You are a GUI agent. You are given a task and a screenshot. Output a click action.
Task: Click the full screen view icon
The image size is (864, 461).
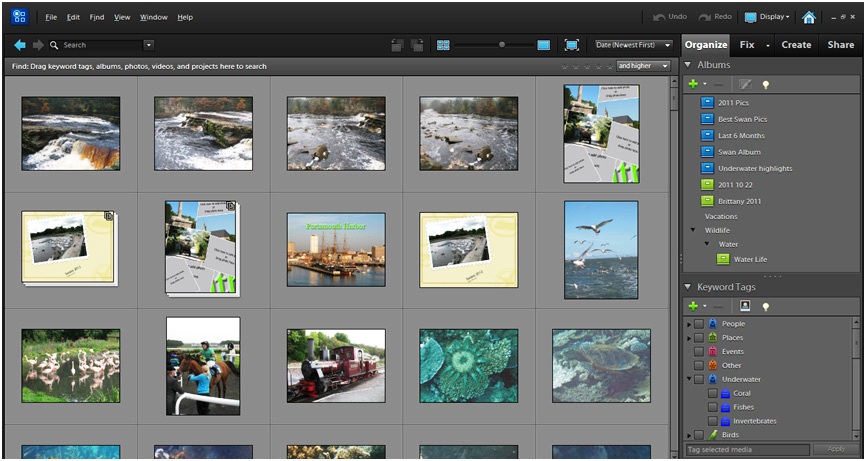pos(571,45)
